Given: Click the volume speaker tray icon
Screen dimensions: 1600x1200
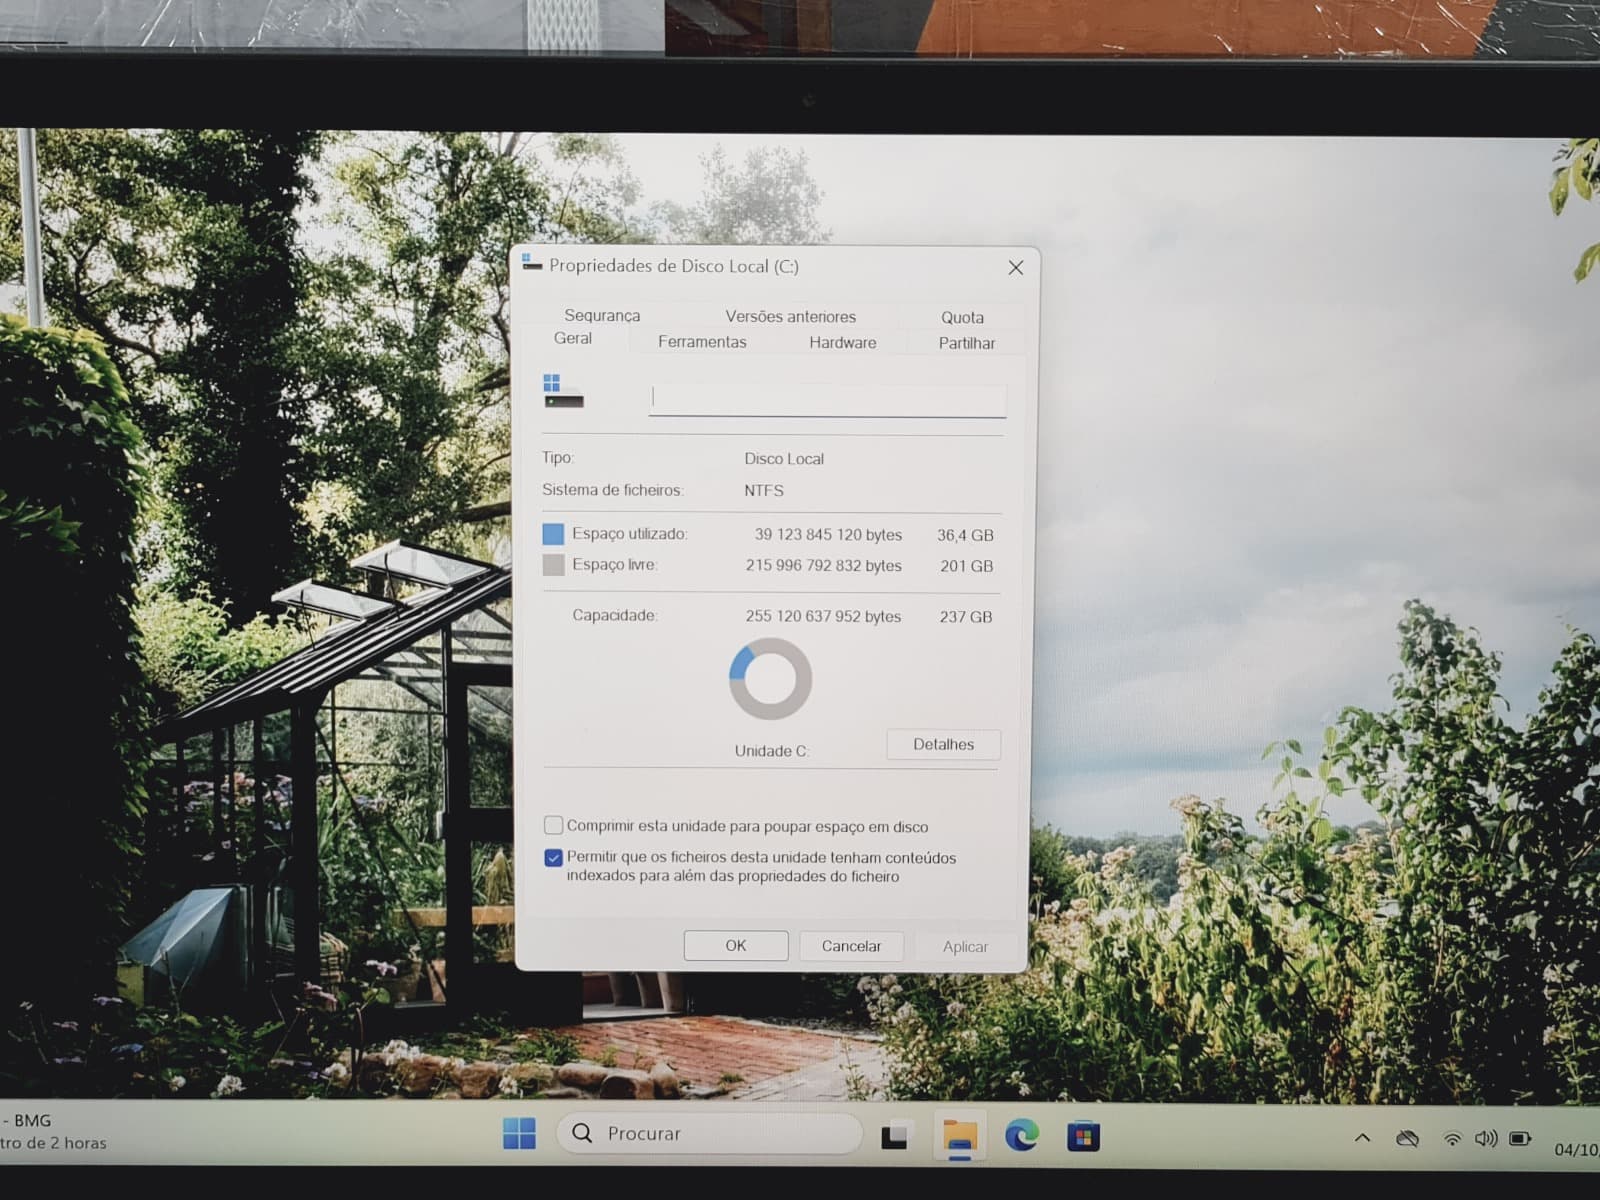Looking at the screenshot, I should [x=1486, y=1138].
